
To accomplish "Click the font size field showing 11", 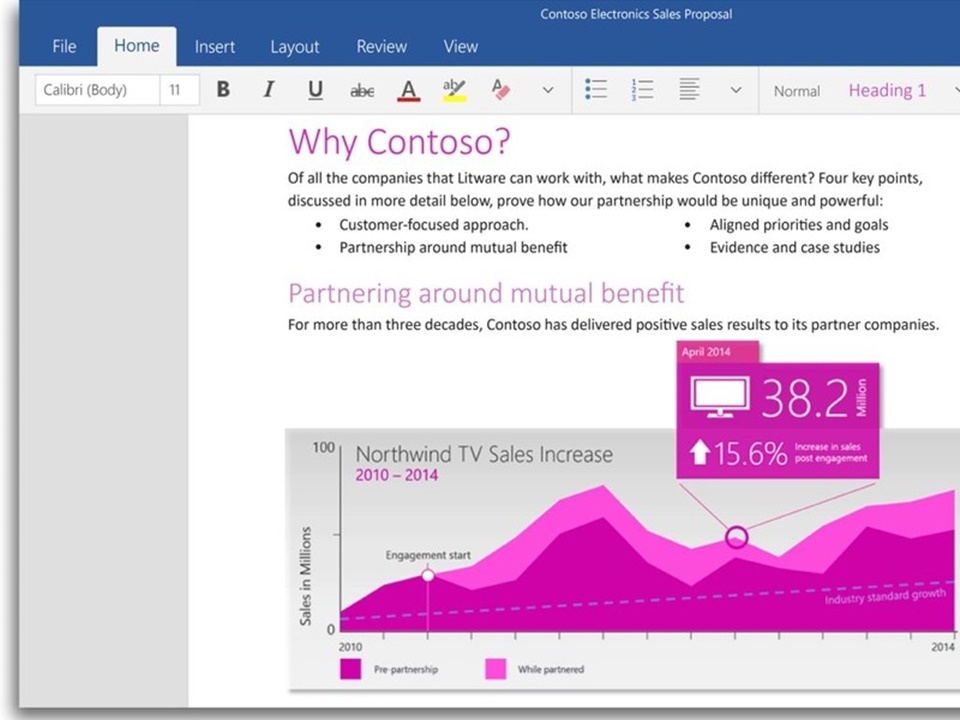I will coord(176,90).
